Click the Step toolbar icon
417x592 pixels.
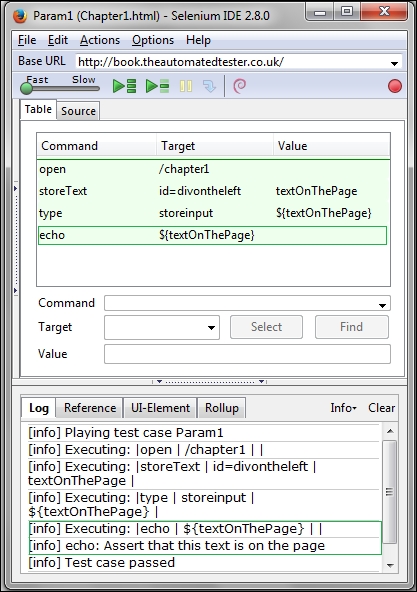(x=209, y=86)
